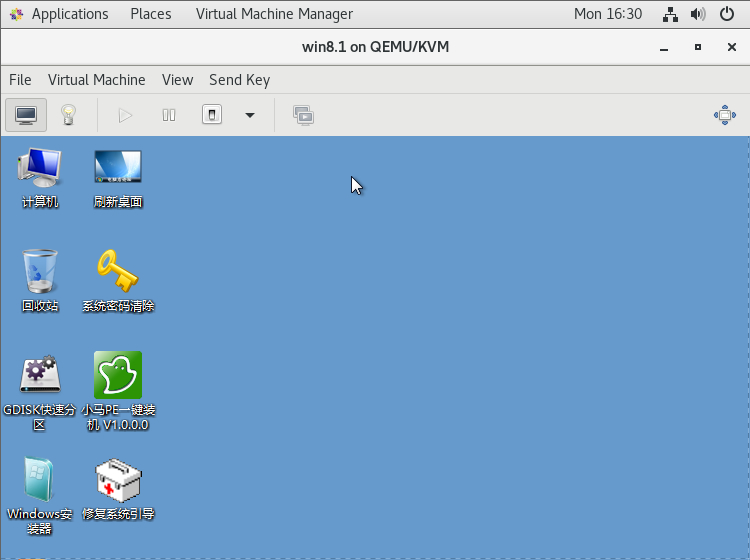The image size is (750, 560).
Task: Click Virtual Machine Manager in top bar
Action: click(x=274, y=14)
